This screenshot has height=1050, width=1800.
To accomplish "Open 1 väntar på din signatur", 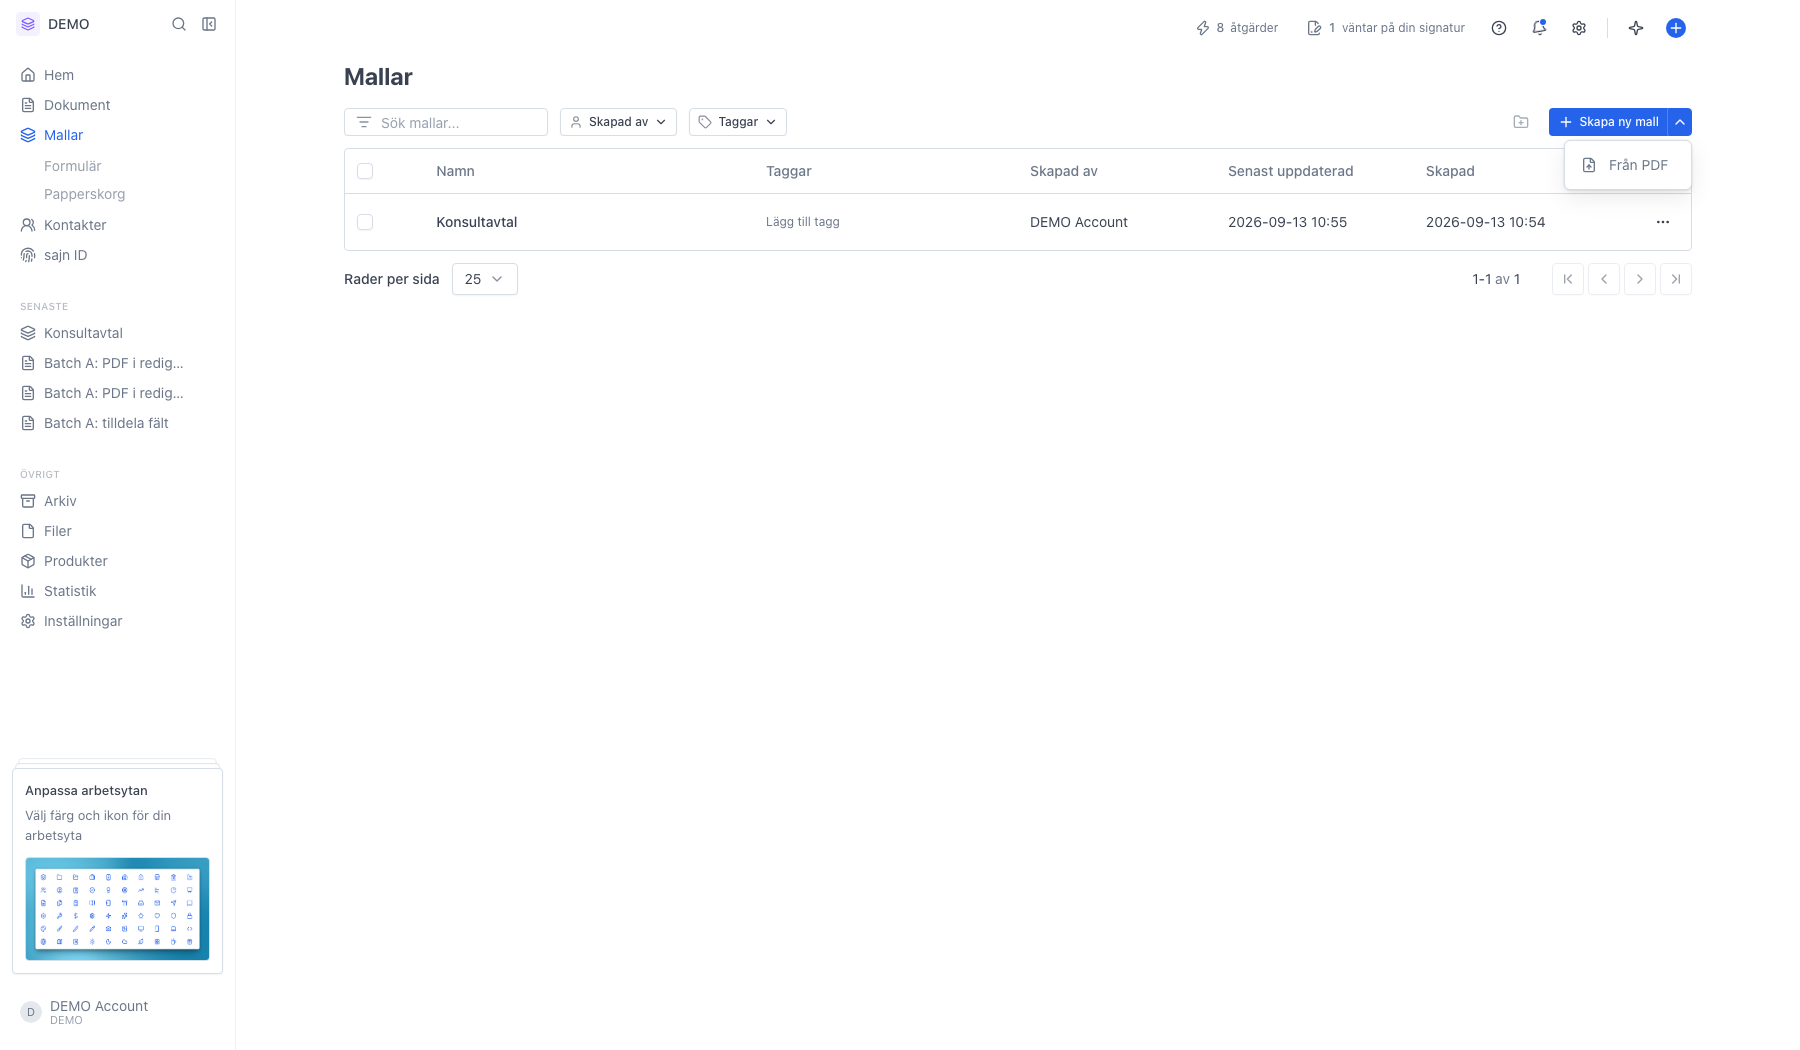I will [x=1386, y=28].
